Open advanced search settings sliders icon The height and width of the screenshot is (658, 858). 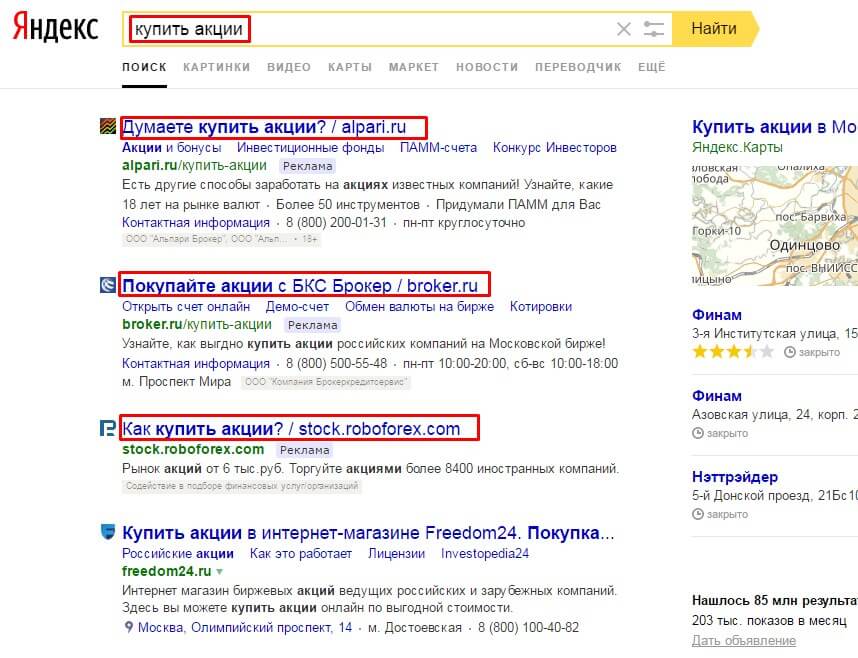click(653, 28)
